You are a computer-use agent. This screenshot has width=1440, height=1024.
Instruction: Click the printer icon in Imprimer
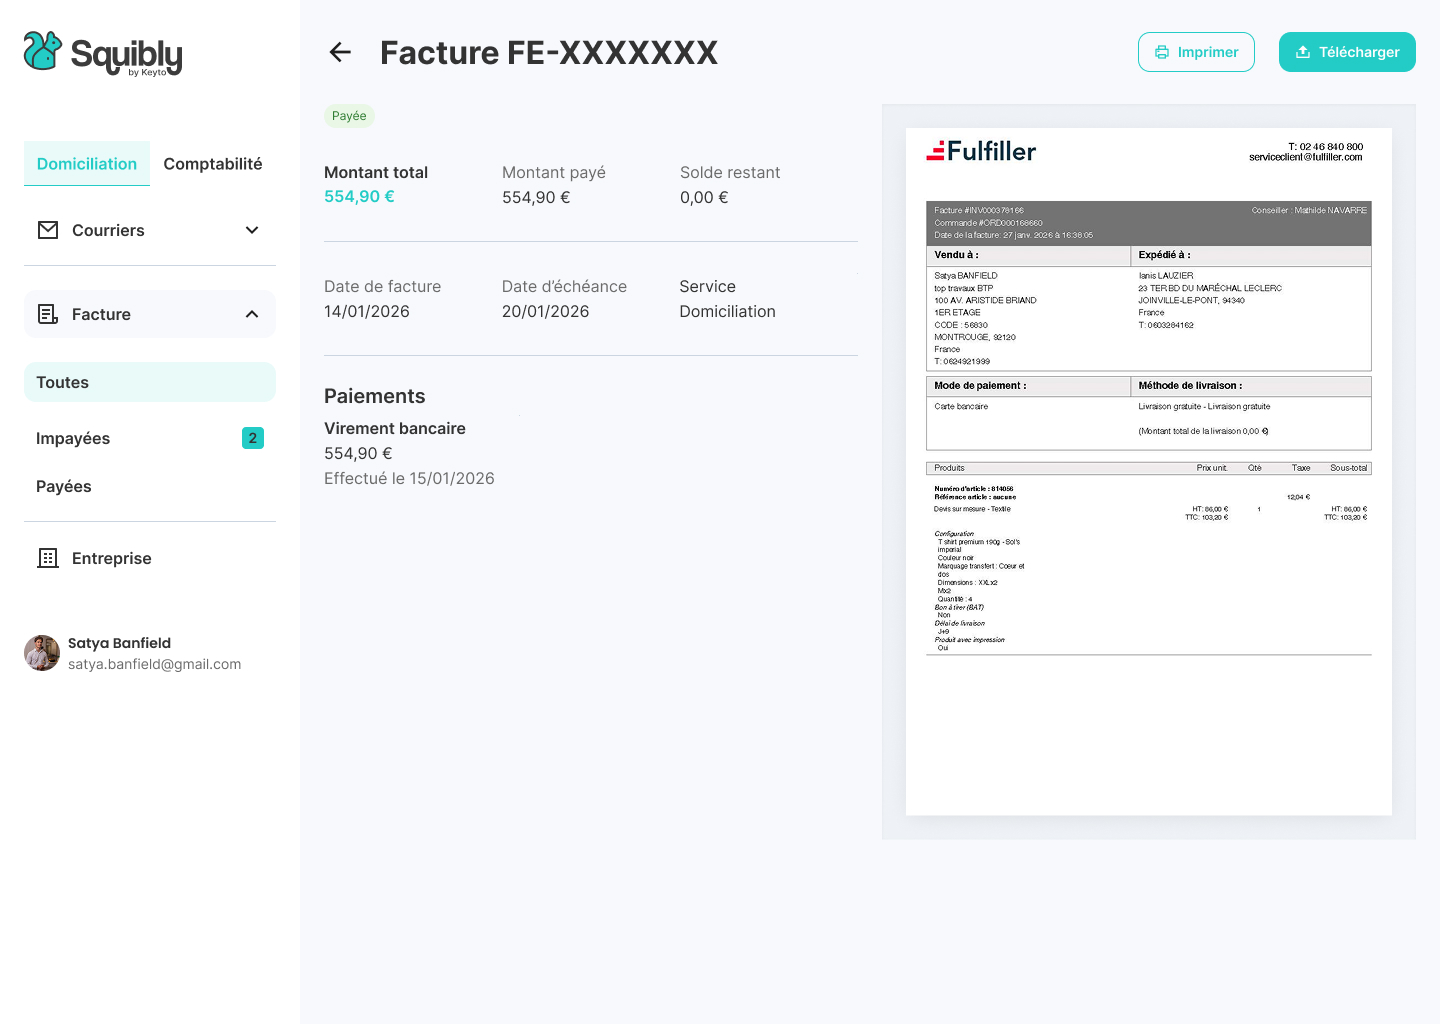pos(1162,52)
